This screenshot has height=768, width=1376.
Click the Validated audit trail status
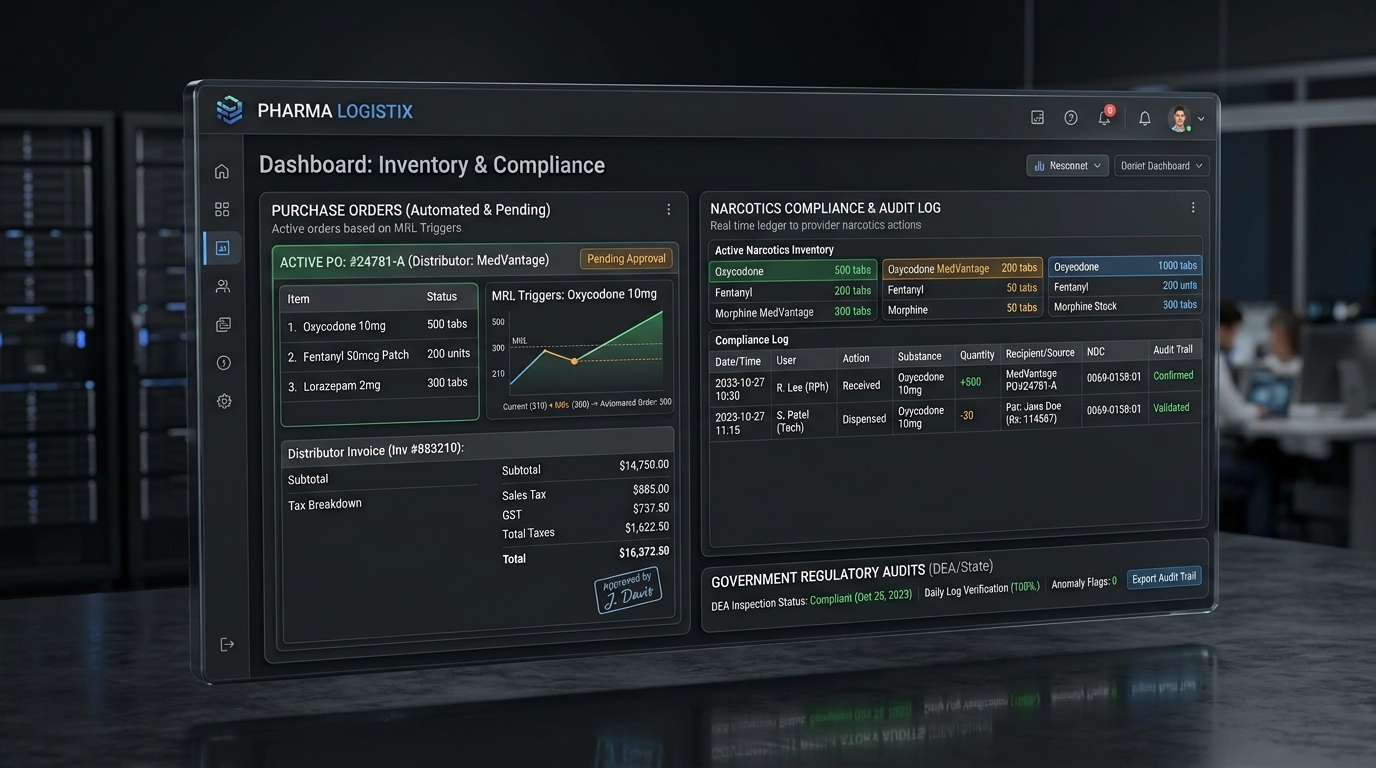click(1171, 407)
